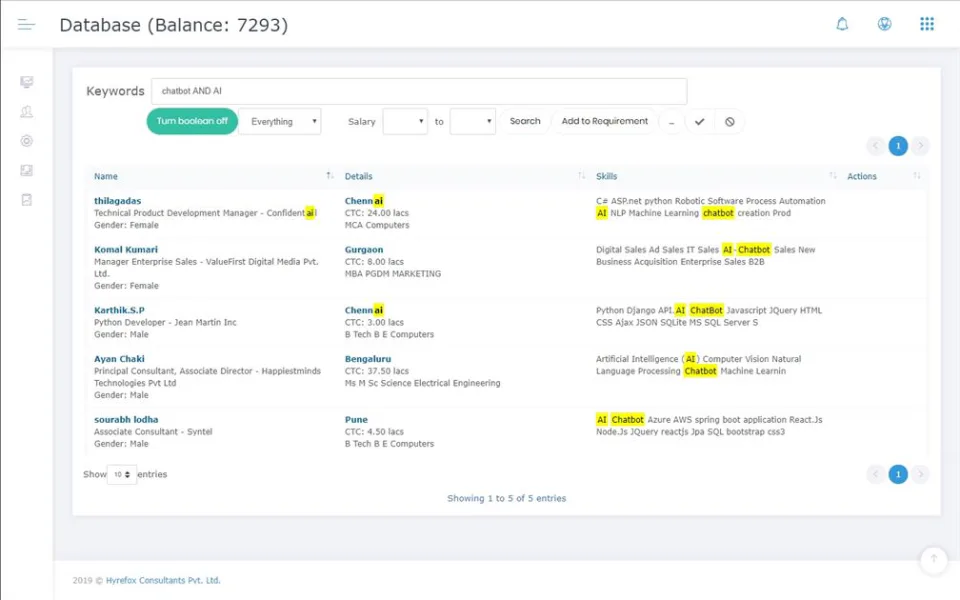960x600 pixels.
Task: Click the scroll-to-top arrow bottom right
Action: 933,560
